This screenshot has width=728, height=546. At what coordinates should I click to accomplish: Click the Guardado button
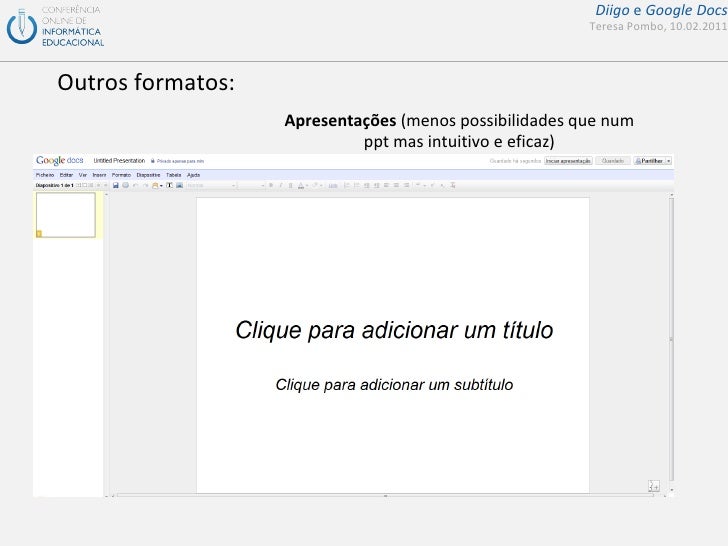[x=613, y=161]
